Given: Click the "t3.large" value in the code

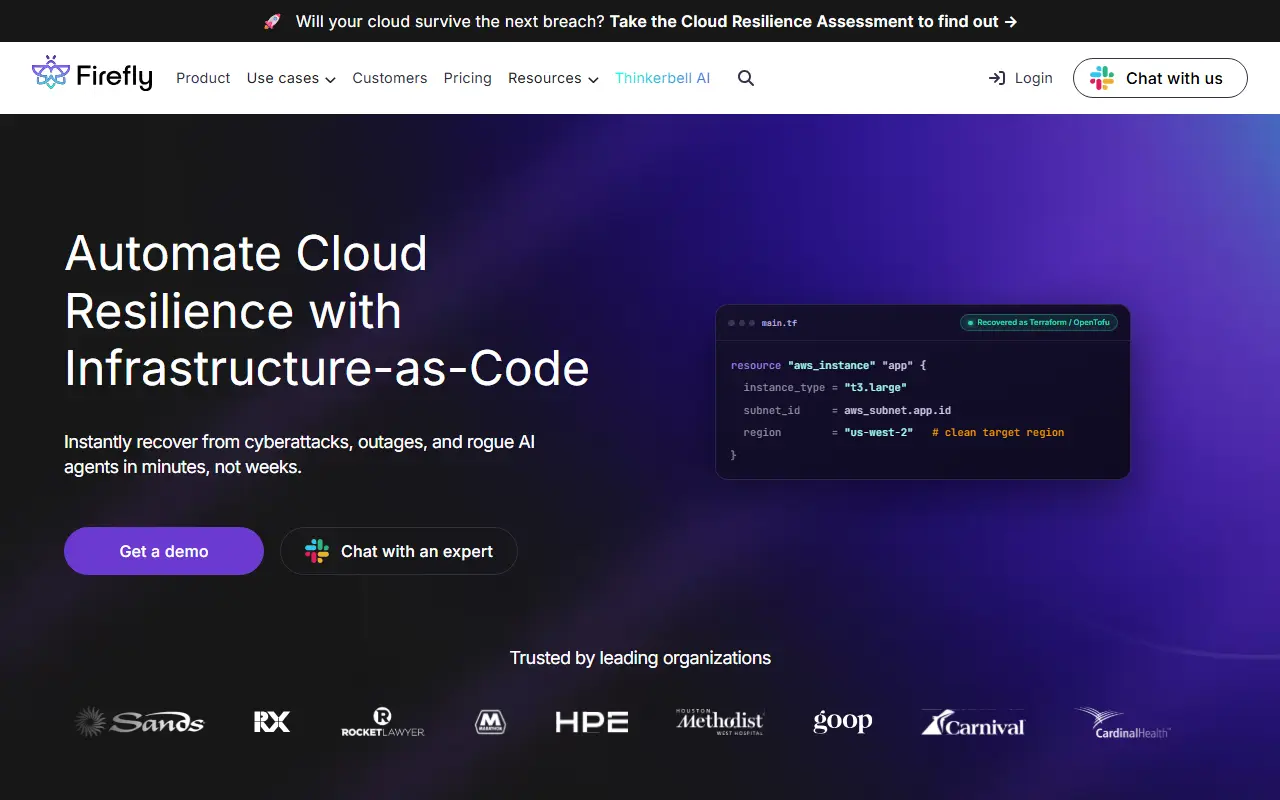Looking at the screenshot, I should pos(875,387).
